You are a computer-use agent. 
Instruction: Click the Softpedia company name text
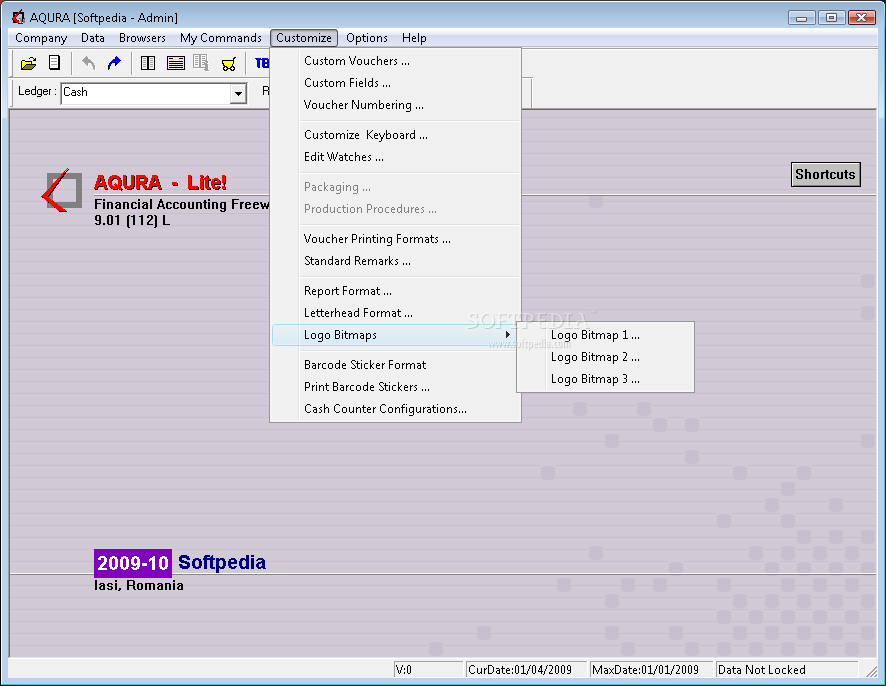tap(222, 562)
